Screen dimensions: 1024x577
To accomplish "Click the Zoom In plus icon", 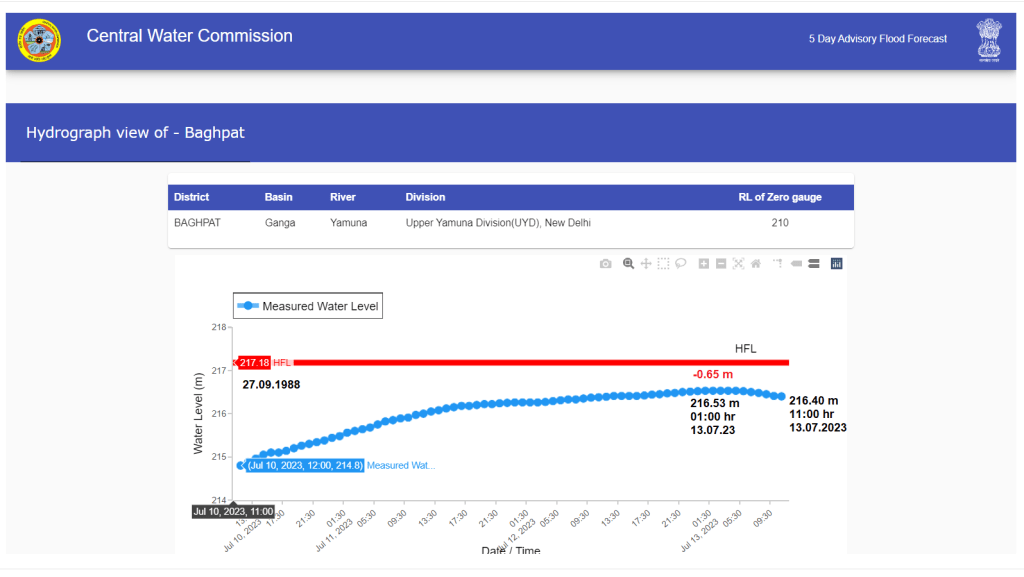I will tap(704, 264).
